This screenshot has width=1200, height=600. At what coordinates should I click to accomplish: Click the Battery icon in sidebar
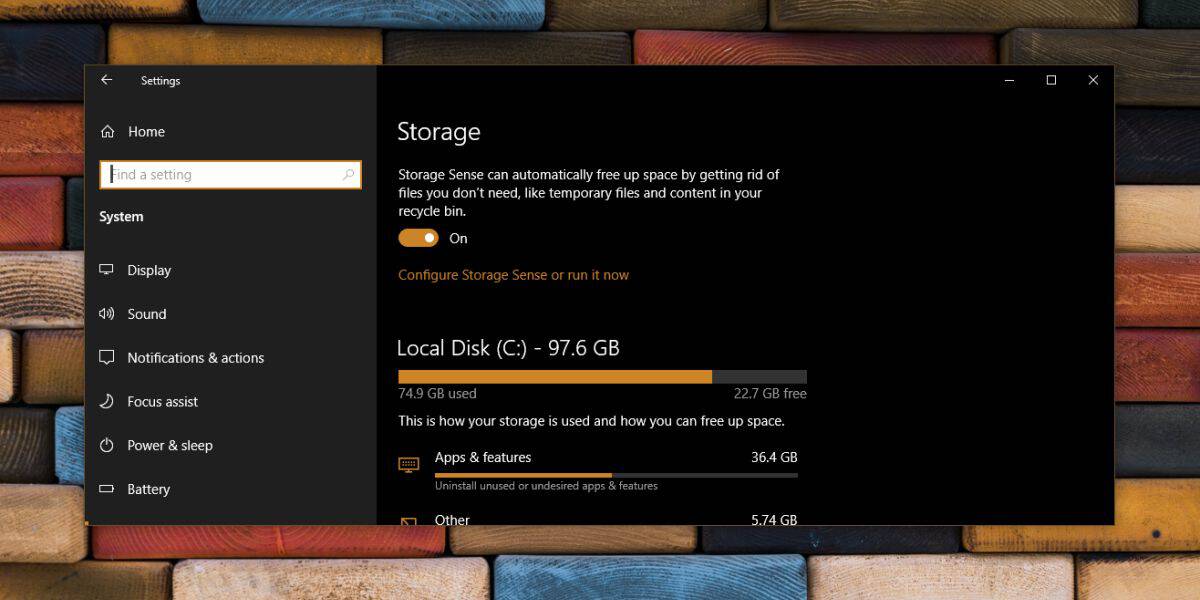click(107, 489)
